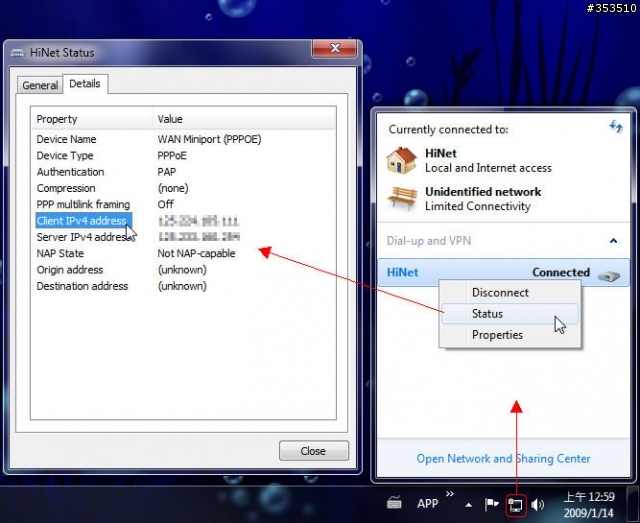Select the Client IPv4 address row
The height and width of the screenshot is (523, 640).
point(183,221)
